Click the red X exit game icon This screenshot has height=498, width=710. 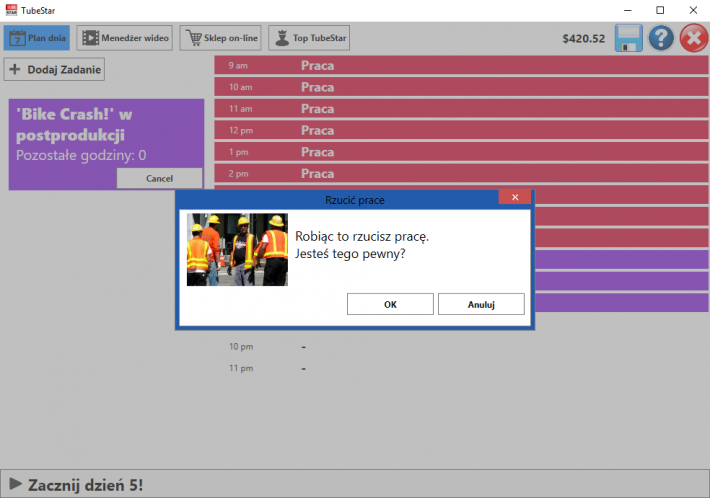(694, 38)
